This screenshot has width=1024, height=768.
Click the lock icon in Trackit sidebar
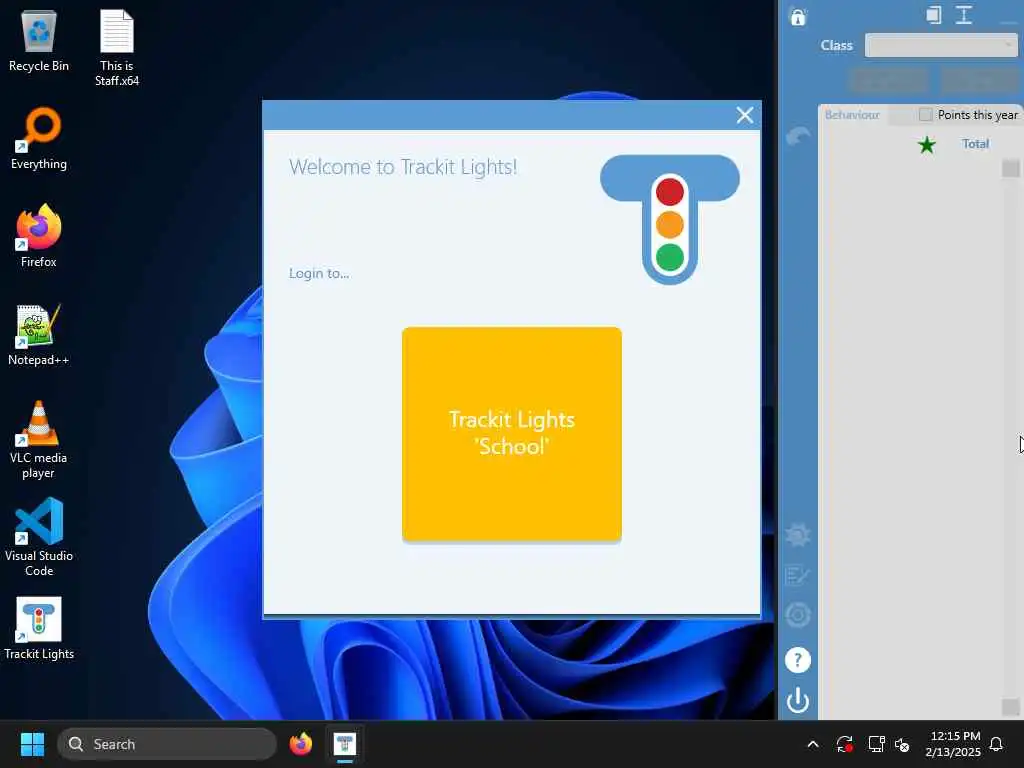pos(797,16)
